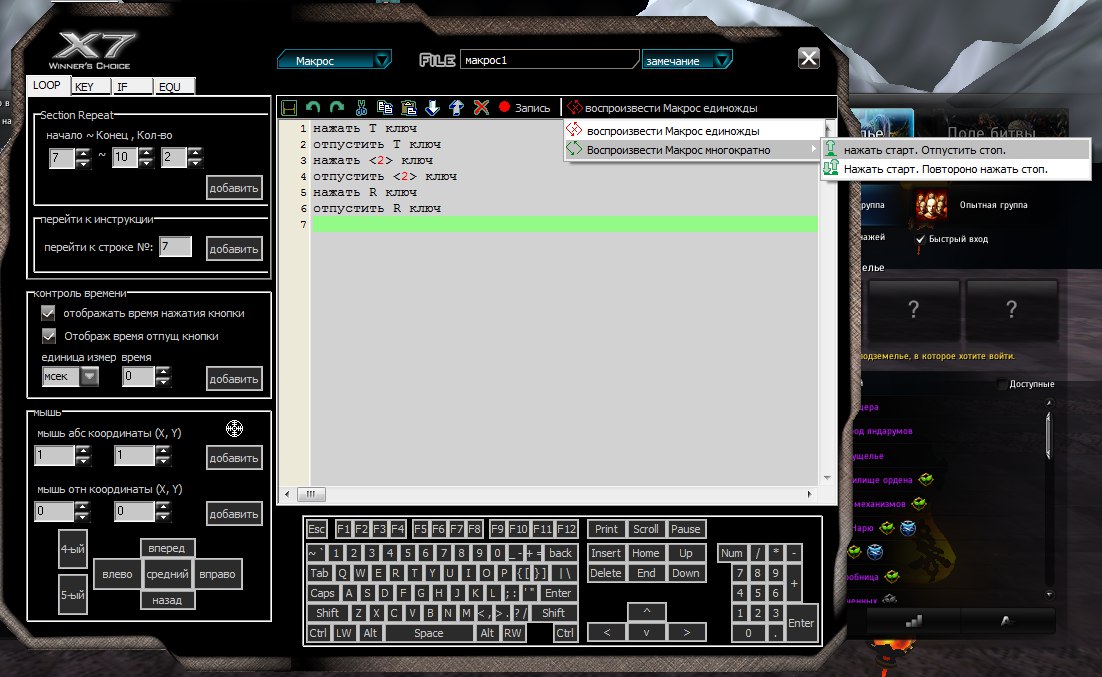Image resolution: width=1102 pixels, height=677 pixels.
Task: Toggle the 'Быстрый вход' checkbox
Action: (921, 239)
